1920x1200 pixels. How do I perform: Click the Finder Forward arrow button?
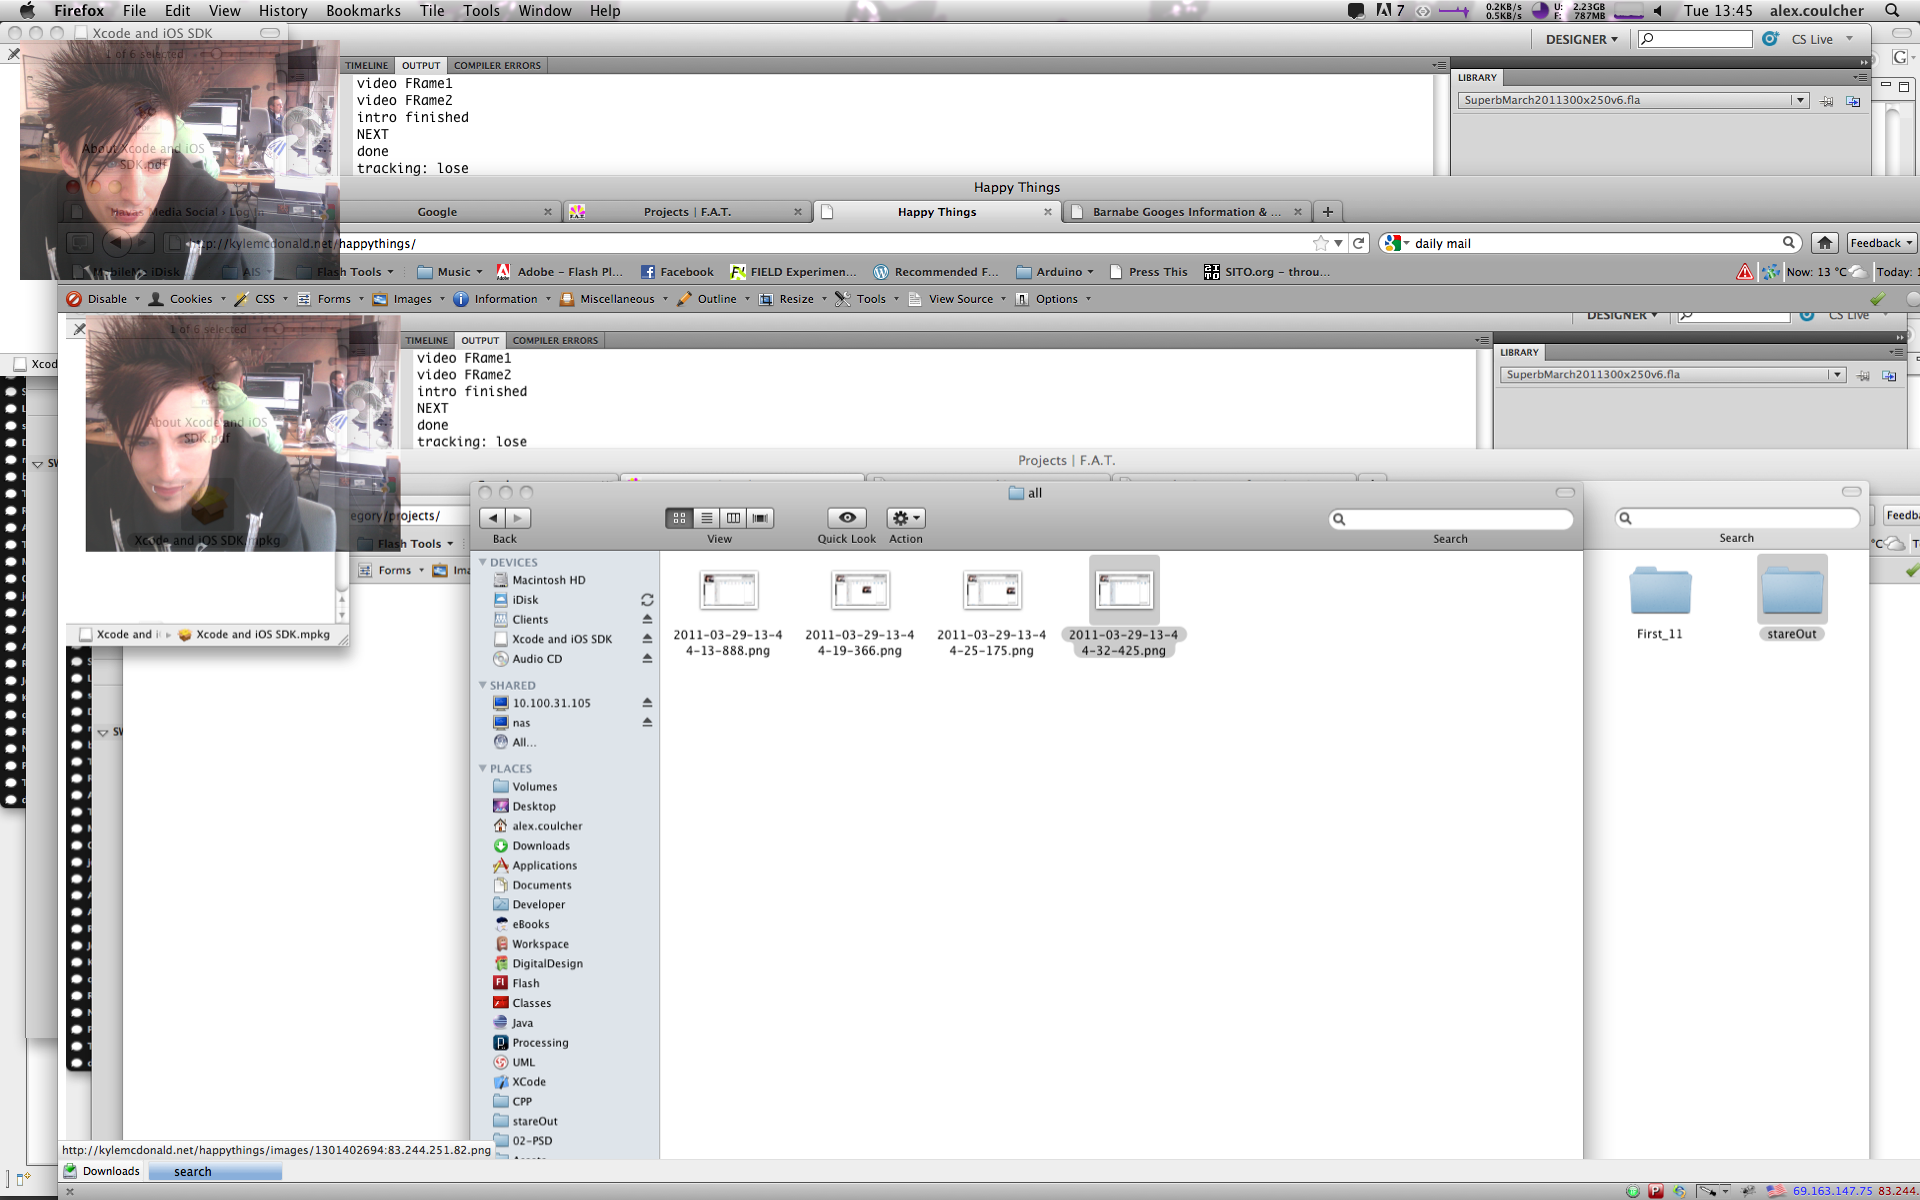(x=518, y=518)
